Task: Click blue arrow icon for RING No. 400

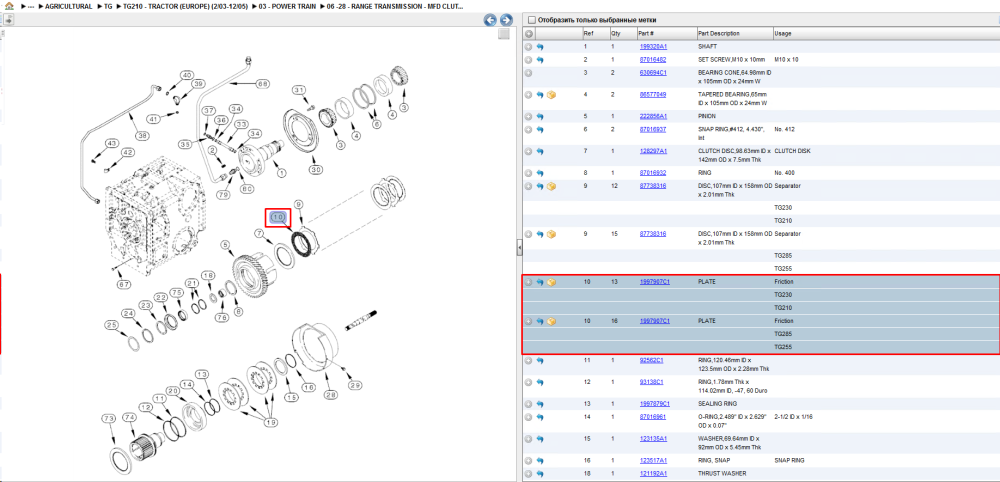Action: coord(540,173)
